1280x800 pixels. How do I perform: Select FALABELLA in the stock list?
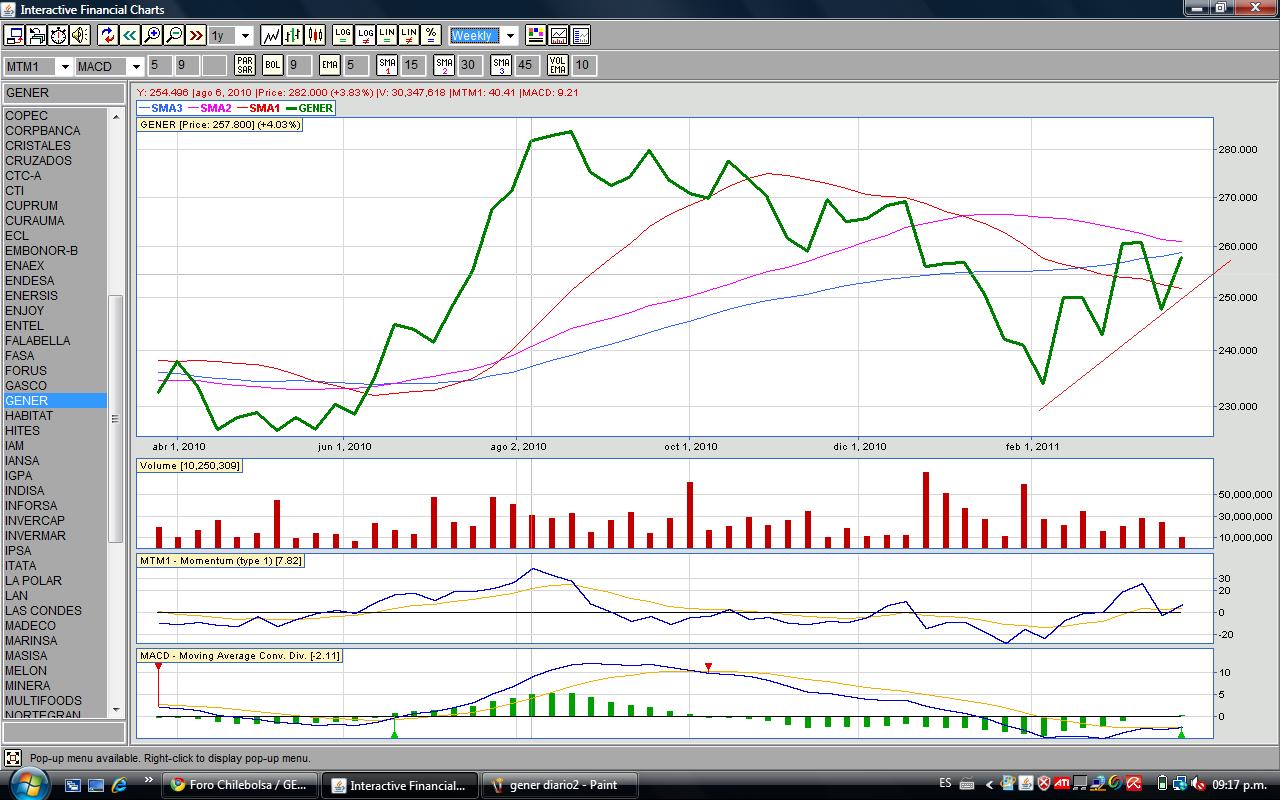[38, 340]
